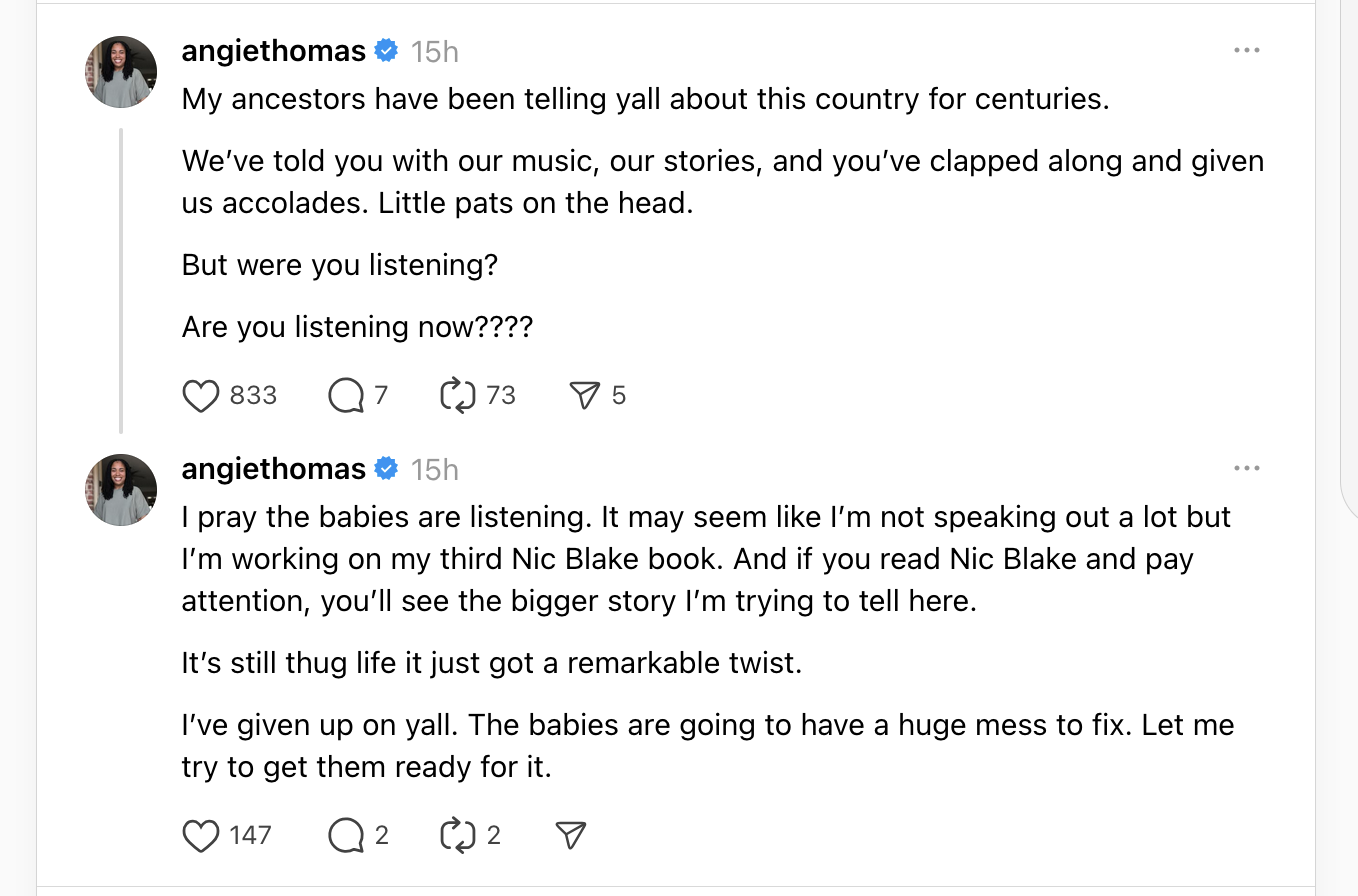Like the first post with 833 likes

pos(201,396)
